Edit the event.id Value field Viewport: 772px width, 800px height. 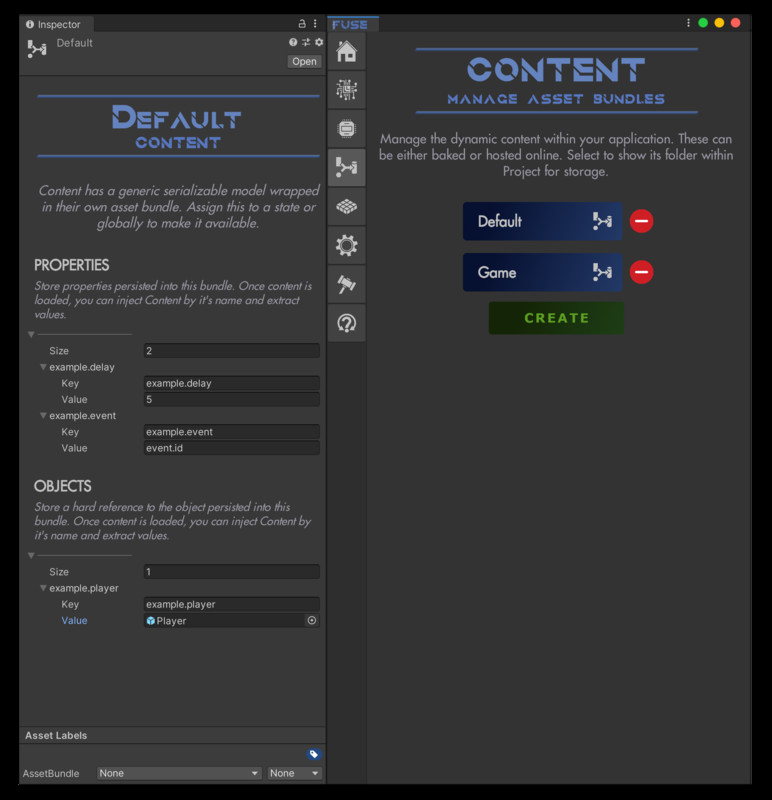click(232, 448)
